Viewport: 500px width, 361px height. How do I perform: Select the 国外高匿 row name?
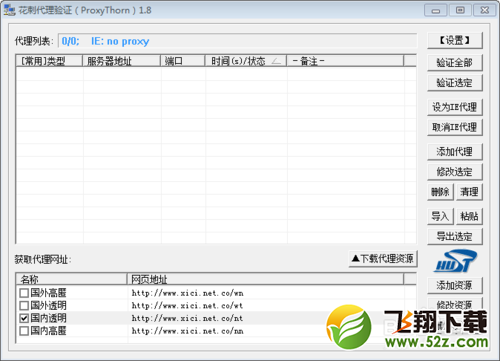point(49,293)
